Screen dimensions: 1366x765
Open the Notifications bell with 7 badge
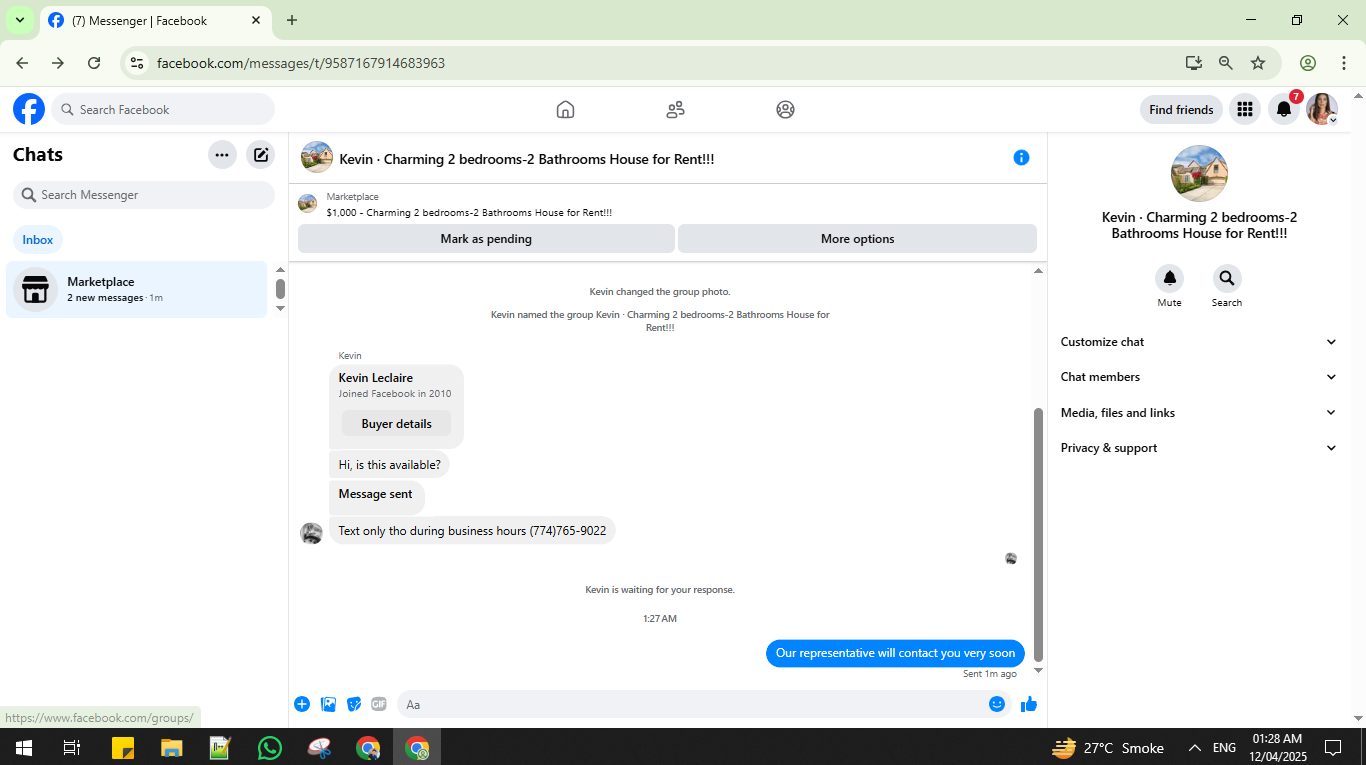point(1284,109)
